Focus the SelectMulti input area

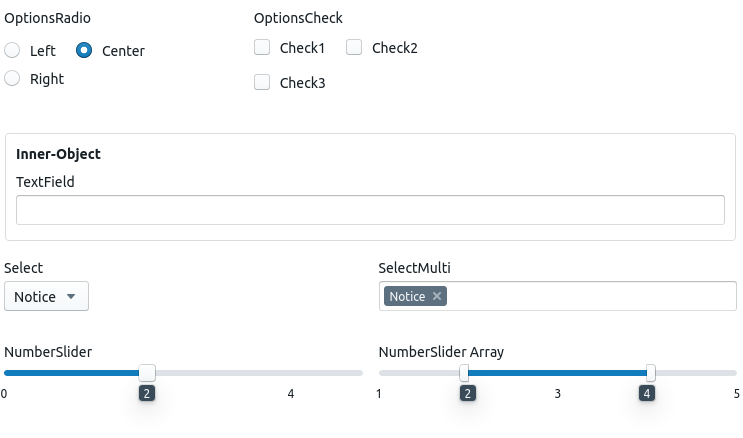pyautogui.click(x=558, y=296)
